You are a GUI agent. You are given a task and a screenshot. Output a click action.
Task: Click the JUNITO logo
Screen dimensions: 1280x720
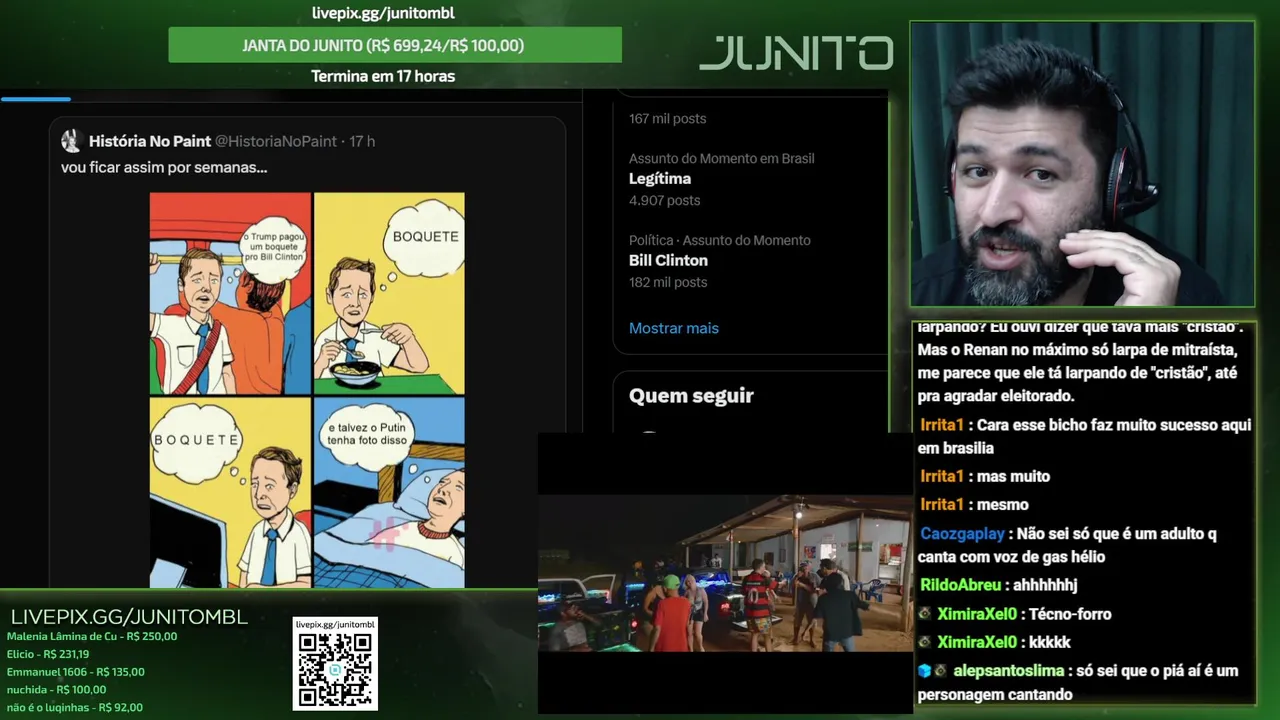pos(796,53)
